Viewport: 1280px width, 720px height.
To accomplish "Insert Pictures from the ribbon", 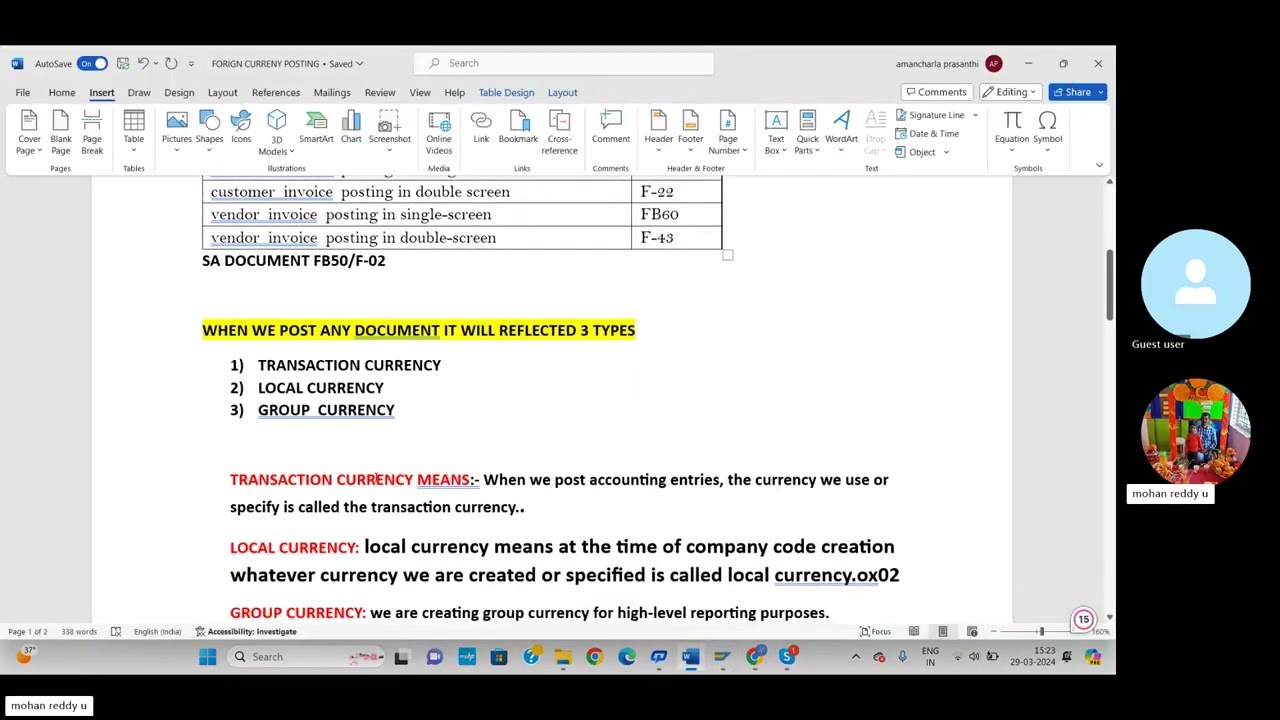I will click(x=177, y=132).
